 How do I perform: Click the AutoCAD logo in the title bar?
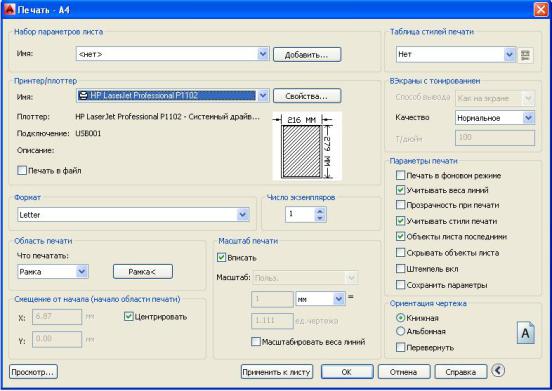[x=10, y=10]
